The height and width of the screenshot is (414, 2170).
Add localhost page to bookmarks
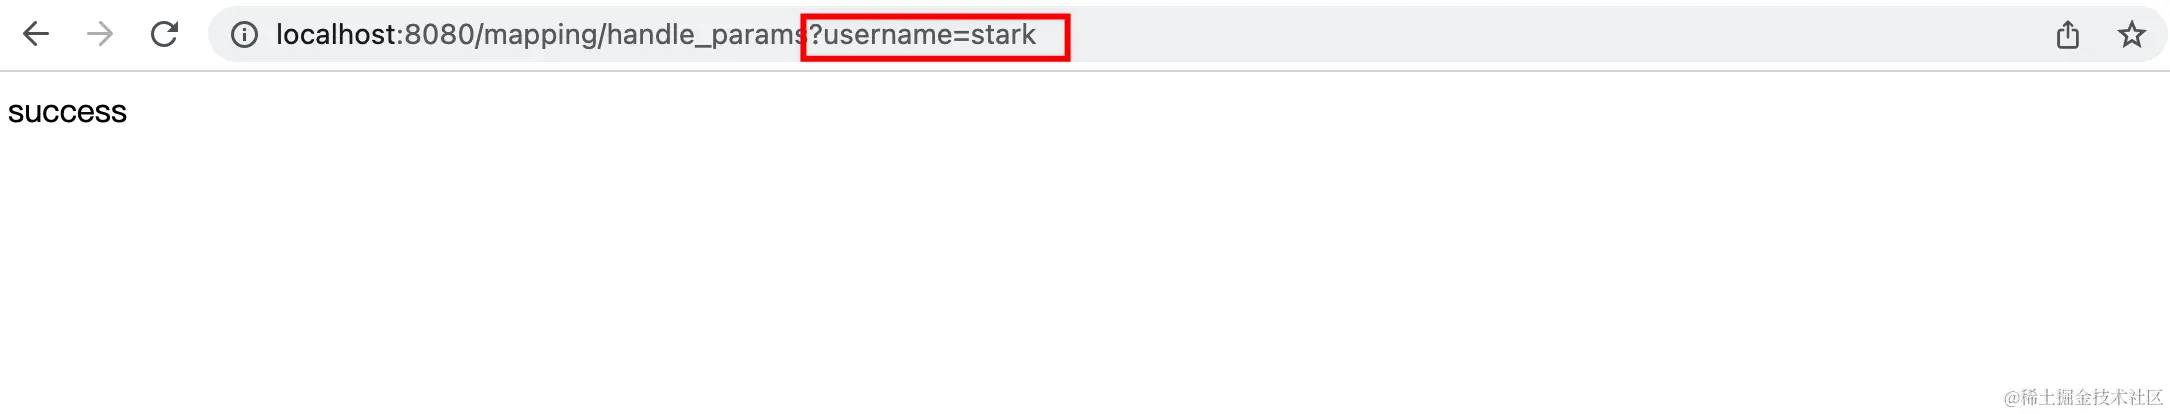tap(2132, 35)
